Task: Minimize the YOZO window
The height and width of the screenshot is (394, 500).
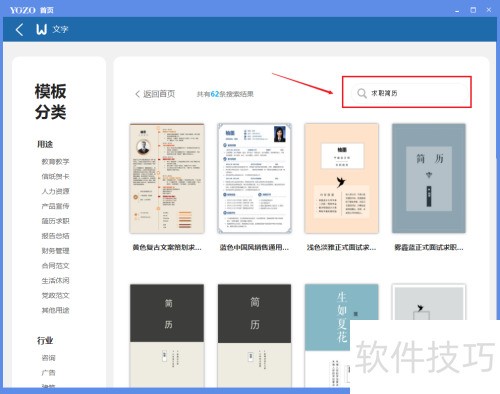Action: (457, 10)
